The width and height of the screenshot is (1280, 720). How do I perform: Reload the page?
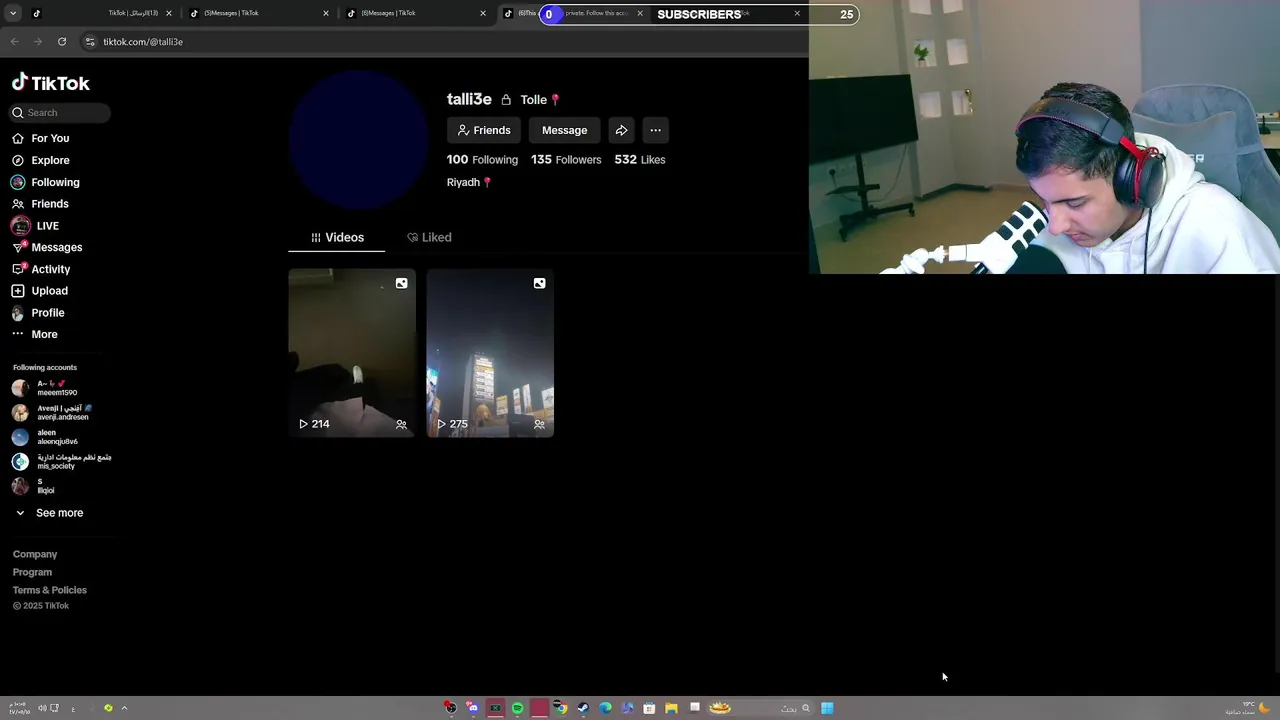click(x=62, y=42)
